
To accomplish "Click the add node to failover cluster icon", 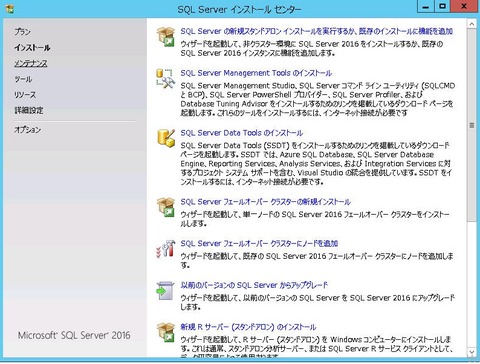I will click(166, 249).
